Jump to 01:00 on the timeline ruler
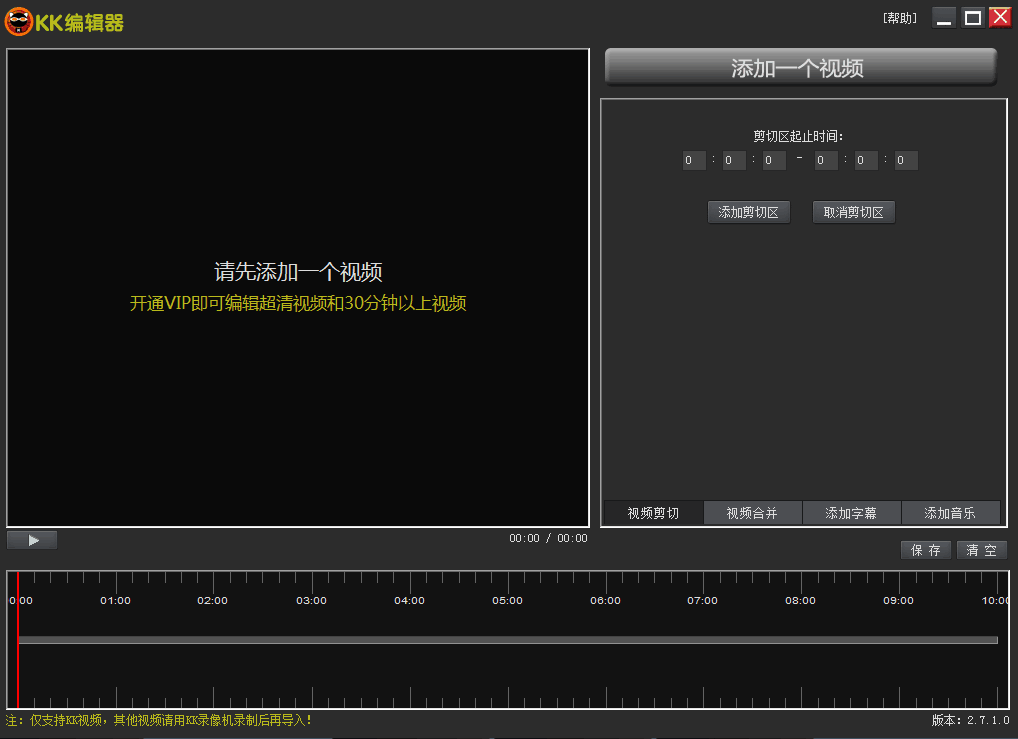Viewport: 1018px width, 739px height. point(116,601)
